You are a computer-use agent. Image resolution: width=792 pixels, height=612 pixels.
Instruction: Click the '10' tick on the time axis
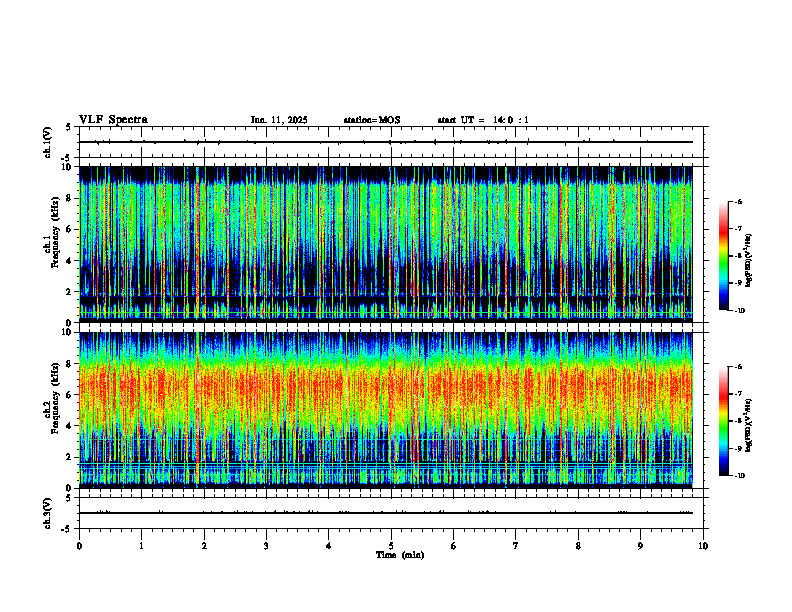tap(703, 546)
